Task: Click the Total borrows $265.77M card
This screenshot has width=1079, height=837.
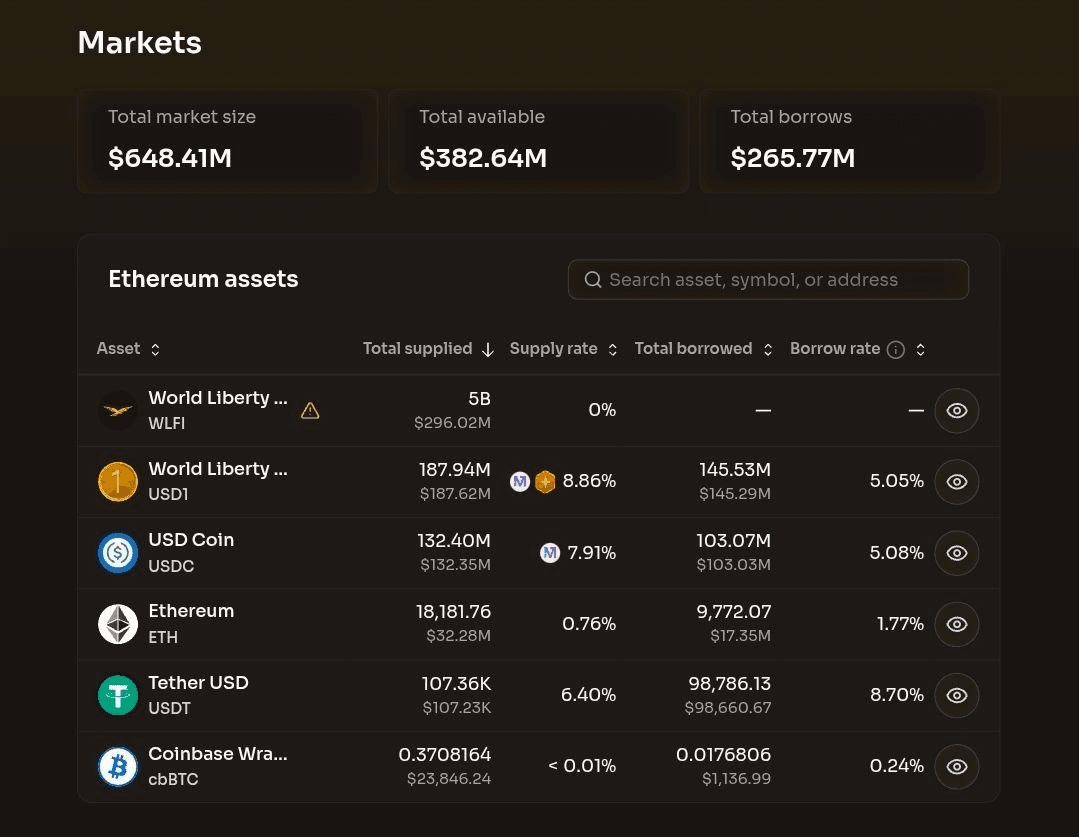Action: 849,141
